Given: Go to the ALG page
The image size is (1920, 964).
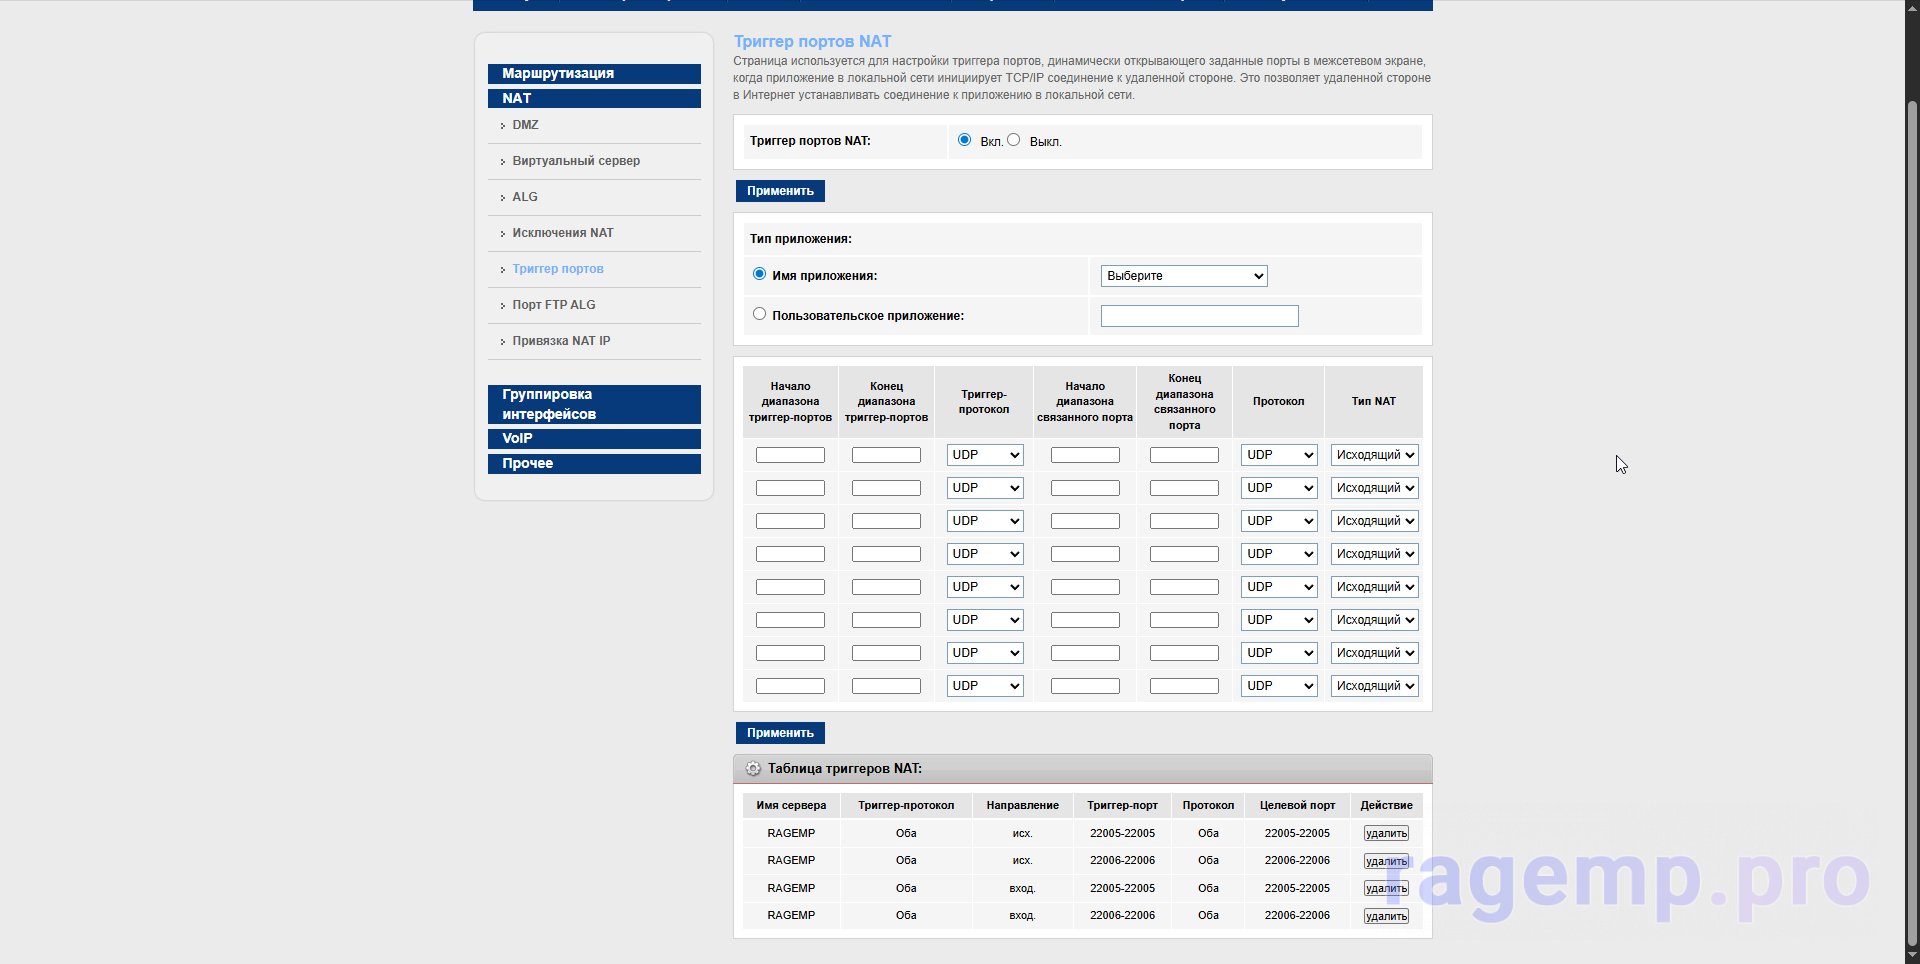Looking at the screenshot, I should pos(525,197).
